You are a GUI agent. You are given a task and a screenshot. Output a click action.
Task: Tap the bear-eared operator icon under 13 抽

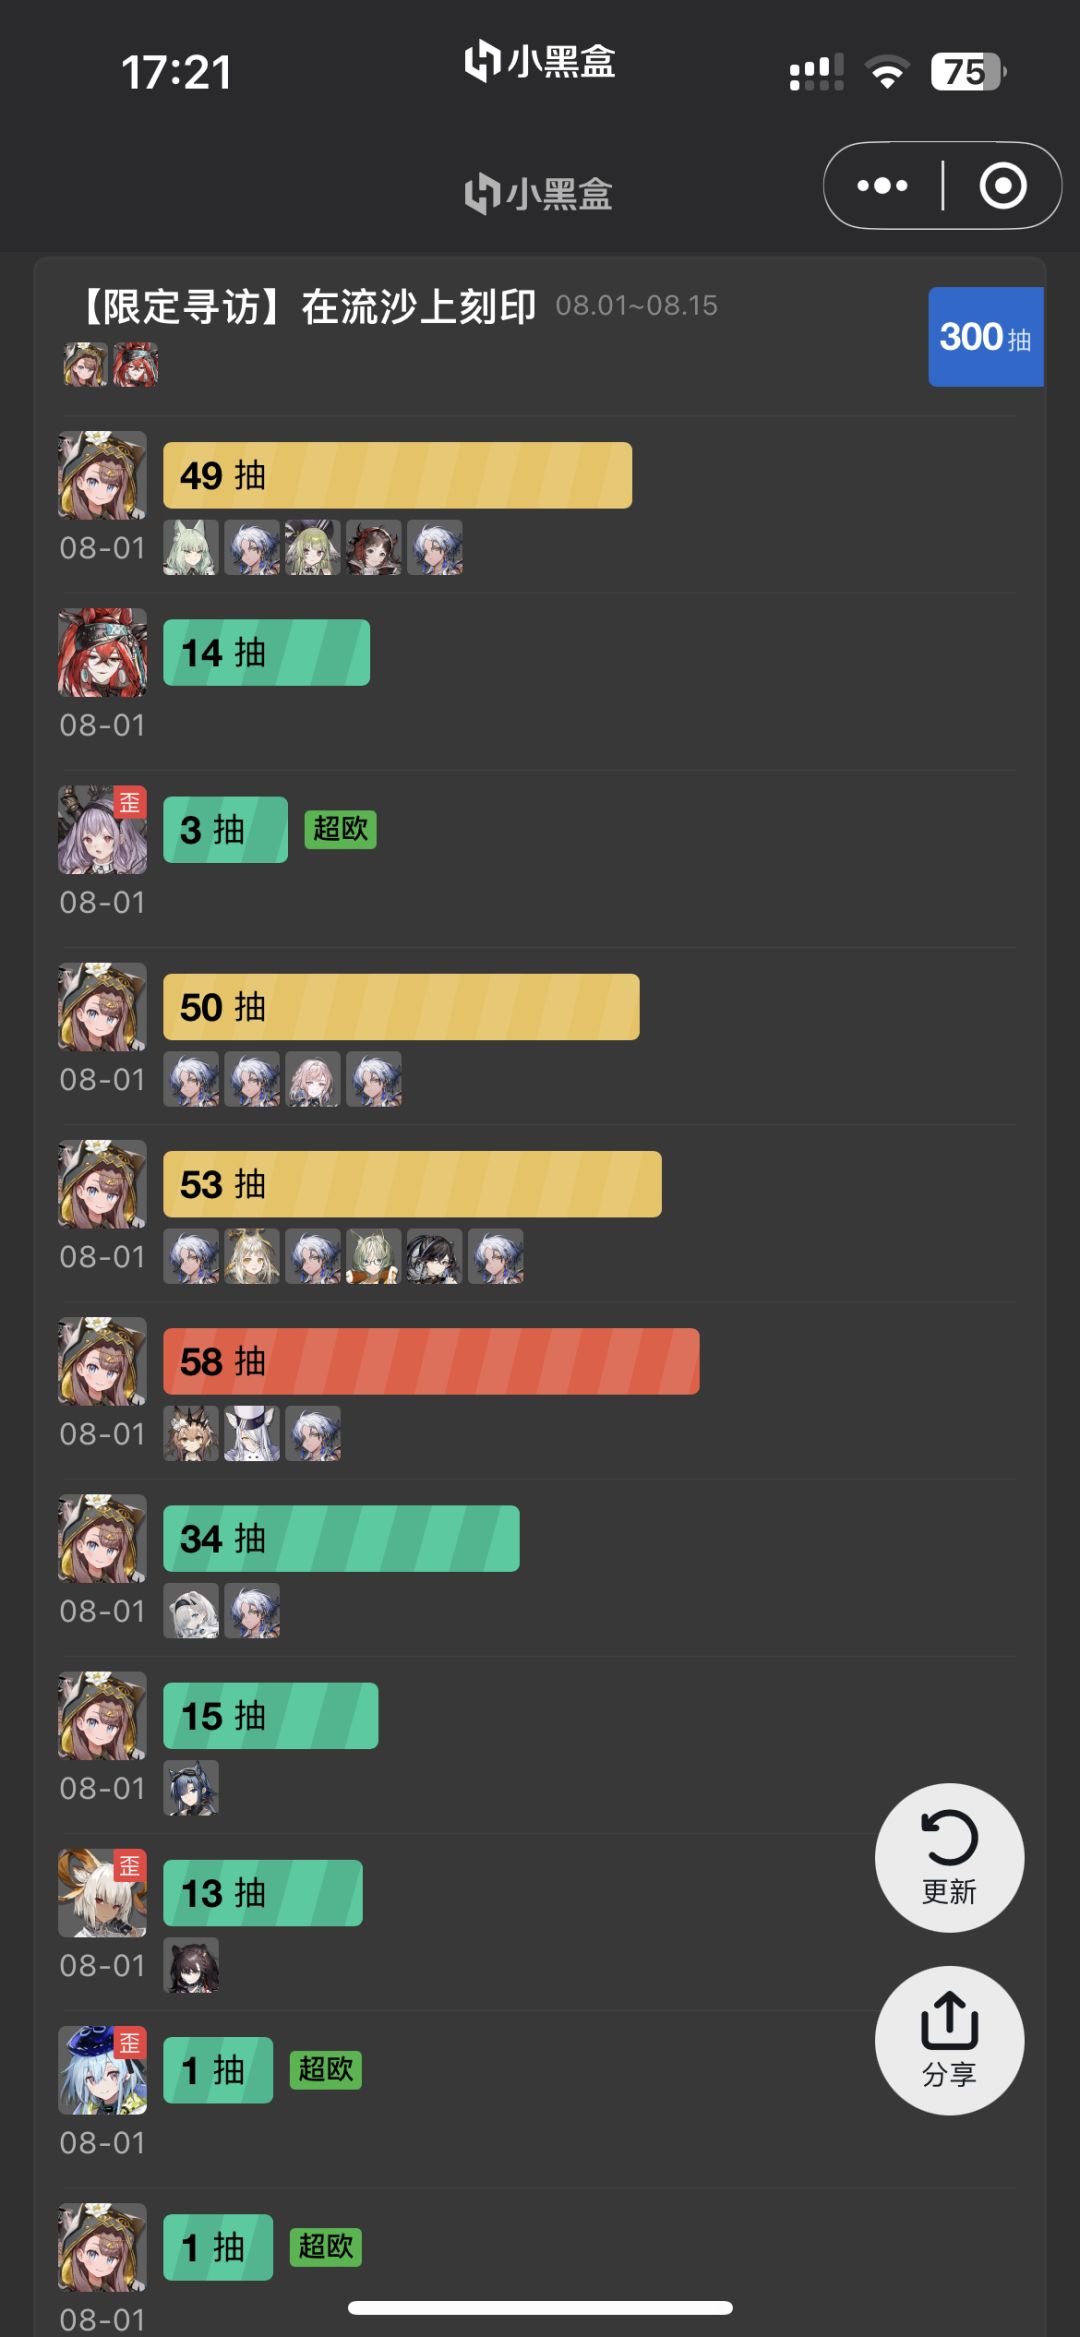pos(191,1965)
